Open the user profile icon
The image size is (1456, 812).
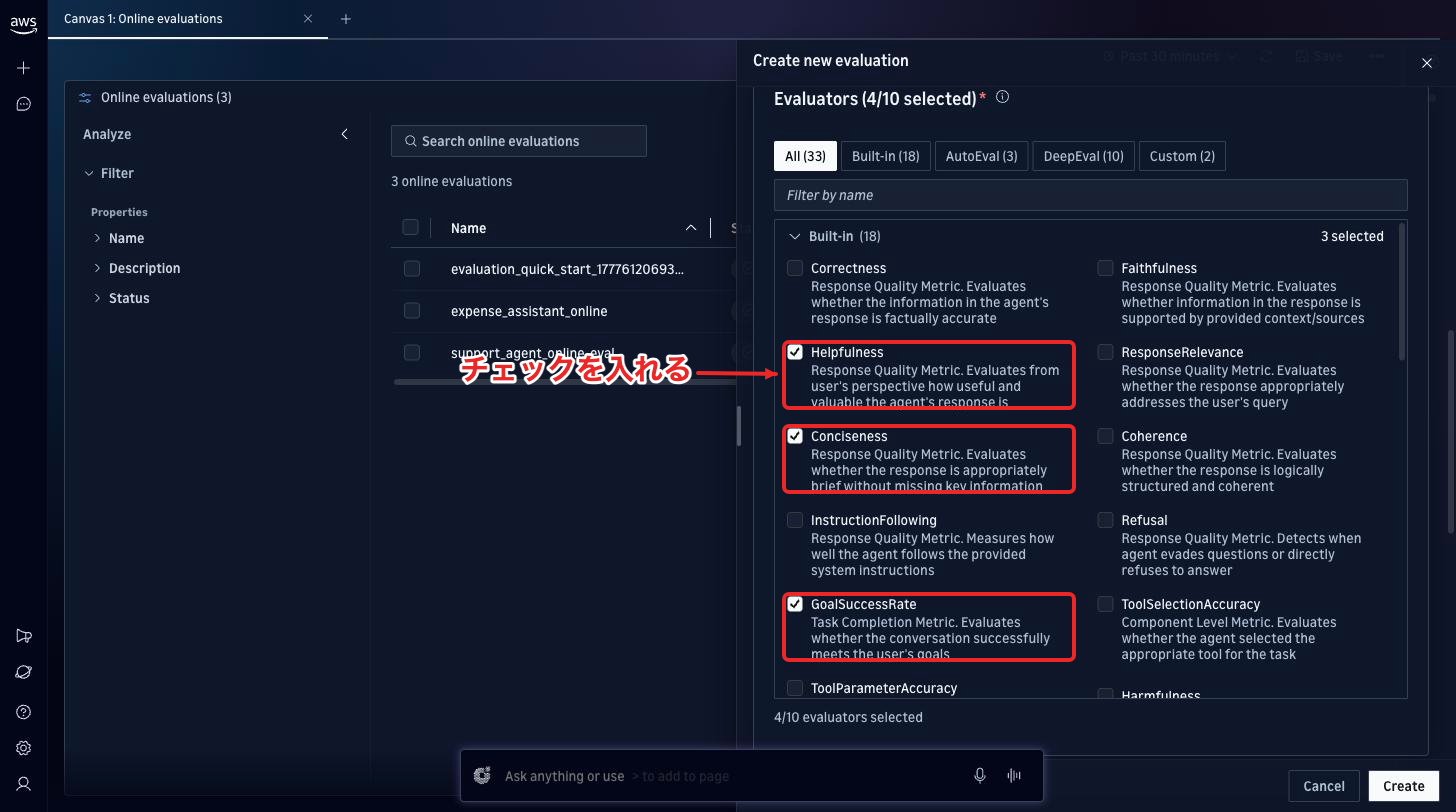click(x=24, y=784)
